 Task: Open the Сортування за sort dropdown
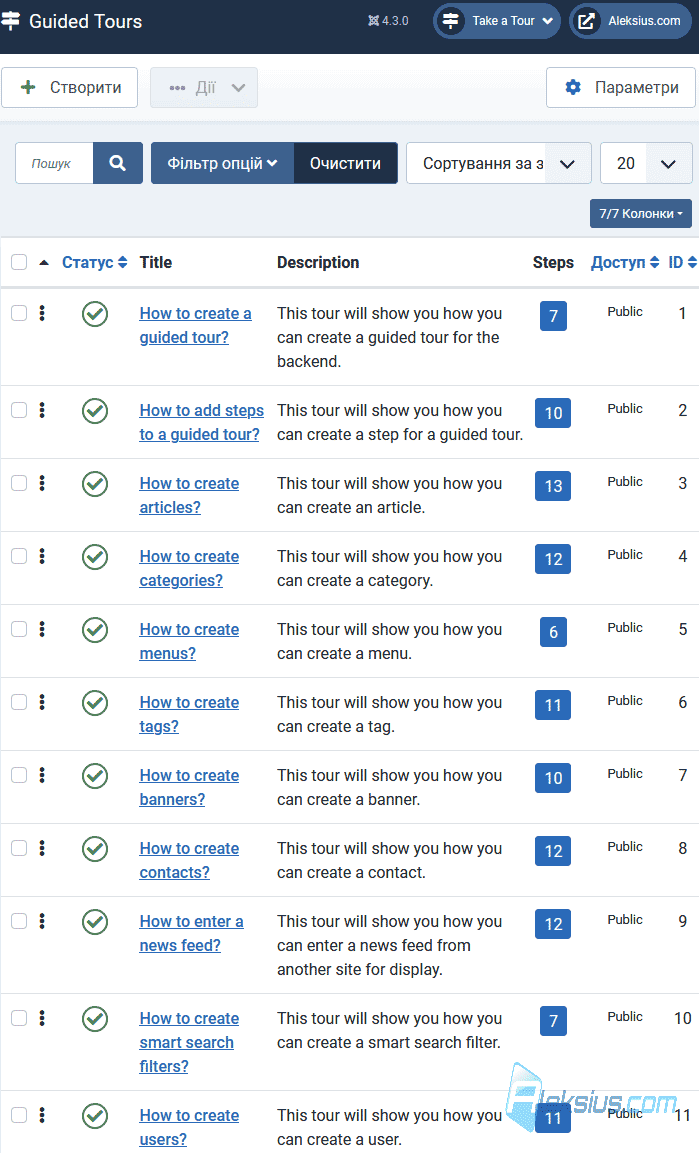point(498,163)
